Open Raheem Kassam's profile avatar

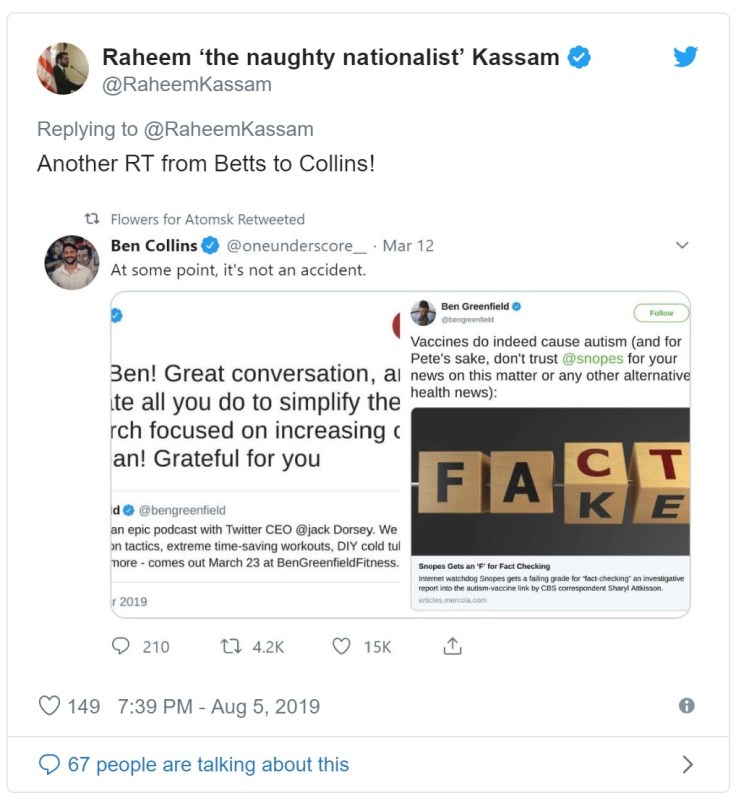tap(64, 69)
